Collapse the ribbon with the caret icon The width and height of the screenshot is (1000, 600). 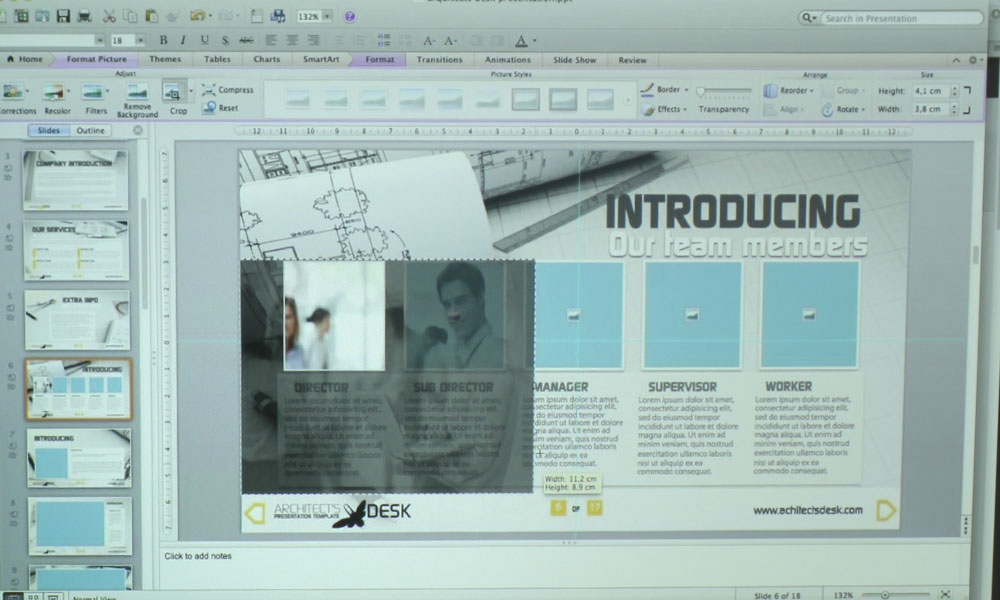pos(956,60)
